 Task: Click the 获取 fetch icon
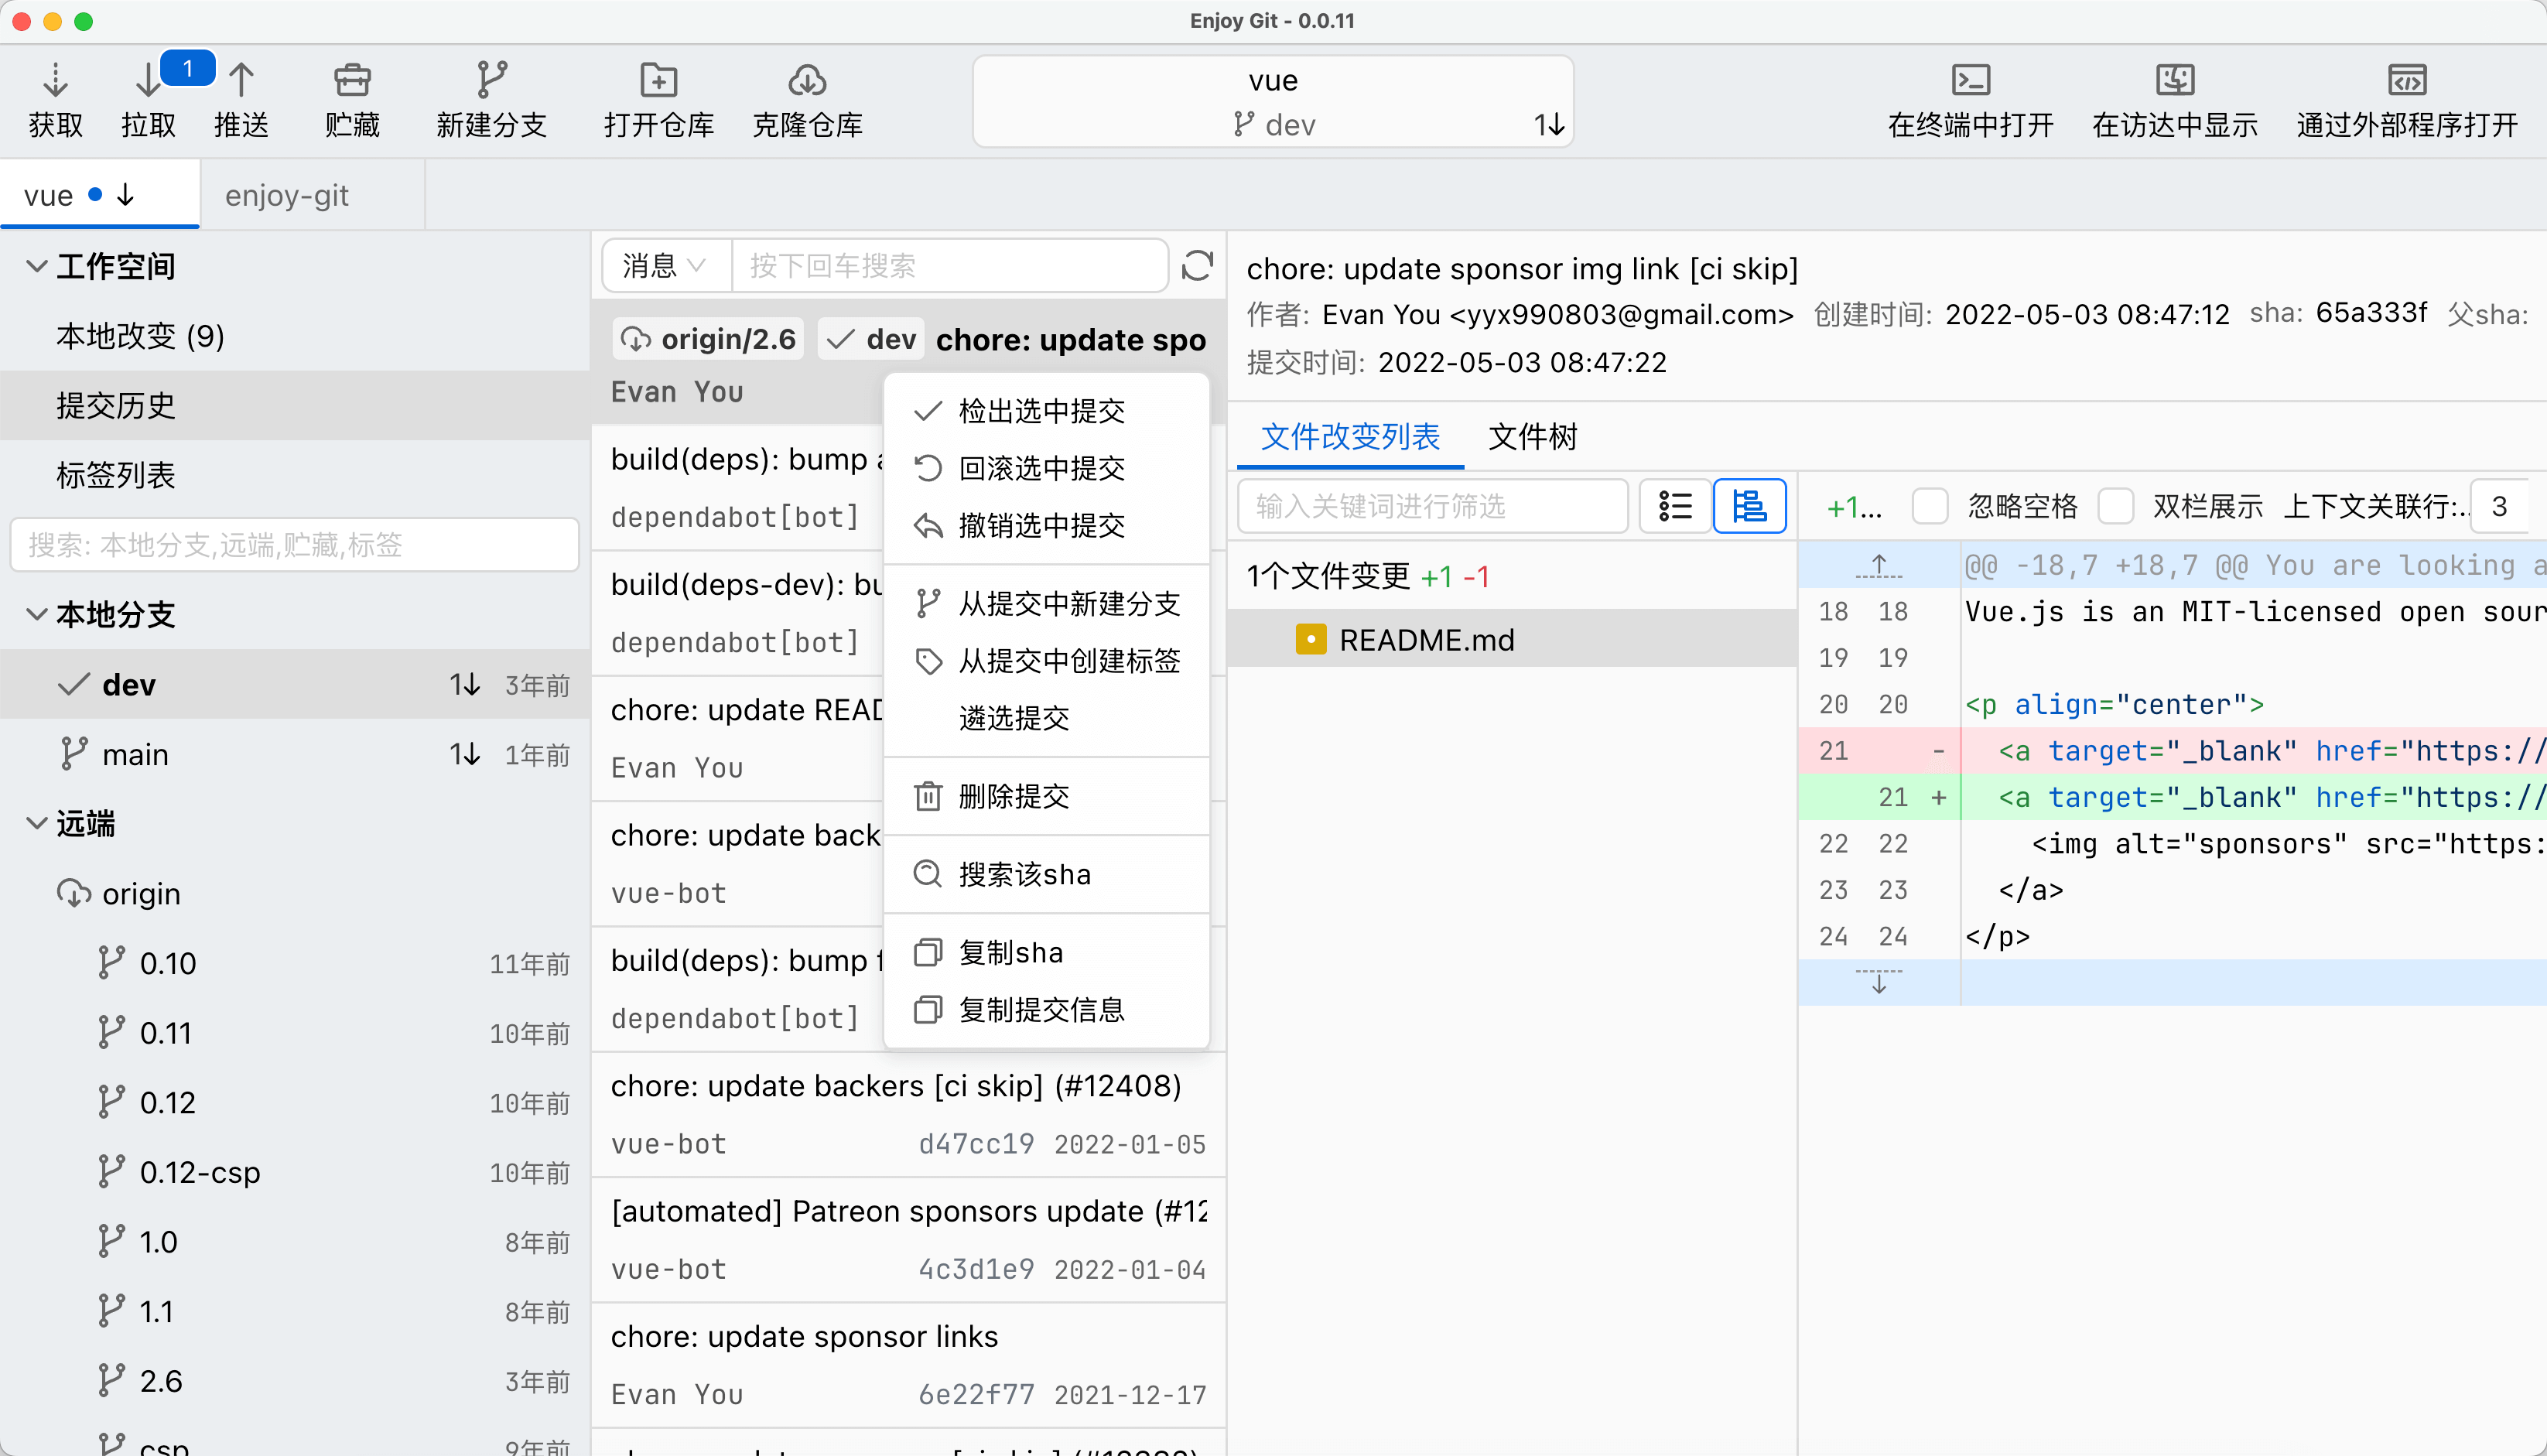[x=55, y=80]
